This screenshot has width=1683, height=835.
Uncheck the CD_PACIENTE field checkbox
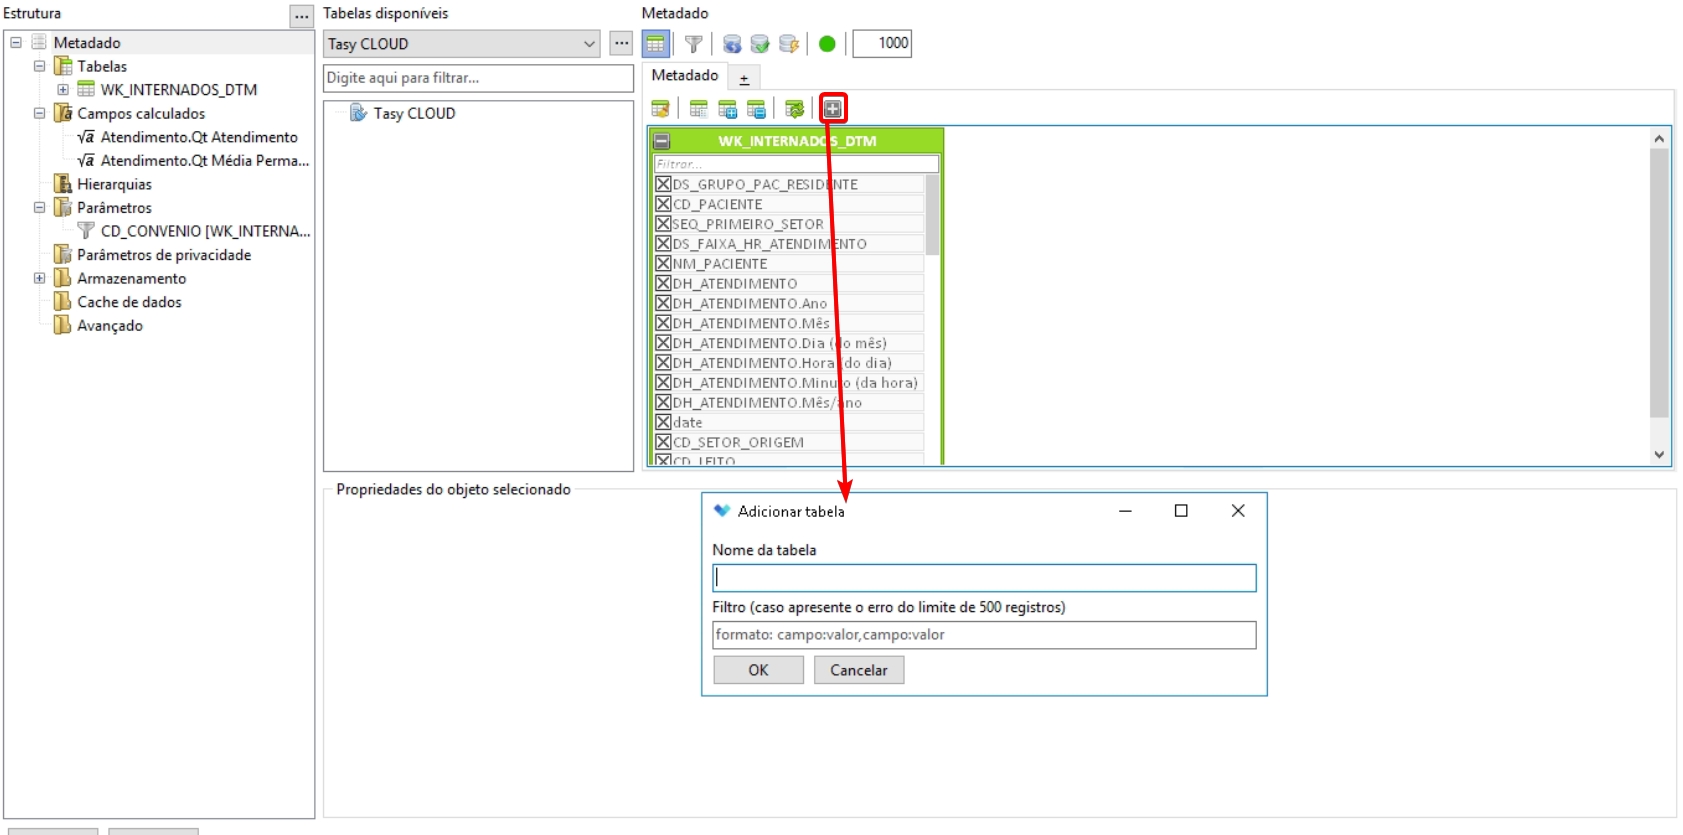point(663,204)
